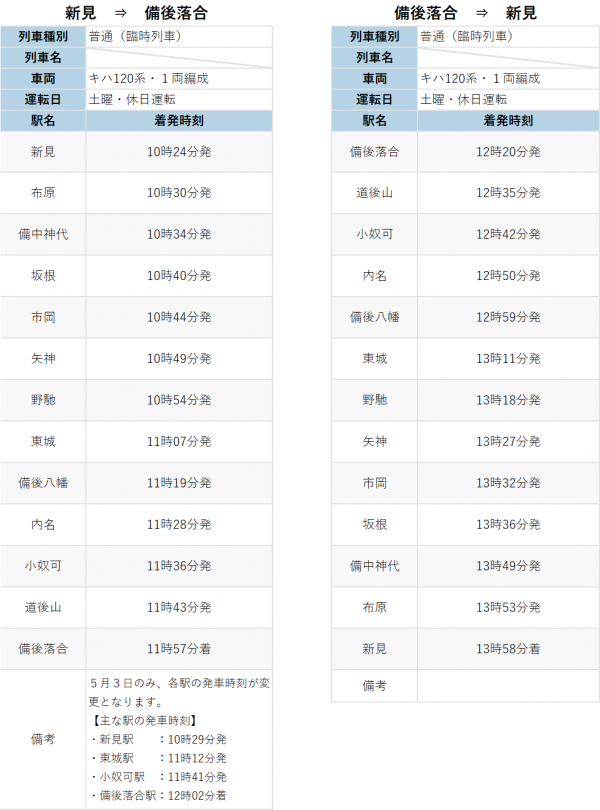Click 備後八幡 station beside 12時59分発
The width and height of the screenshot is (600, 810).
pos(374,317)
